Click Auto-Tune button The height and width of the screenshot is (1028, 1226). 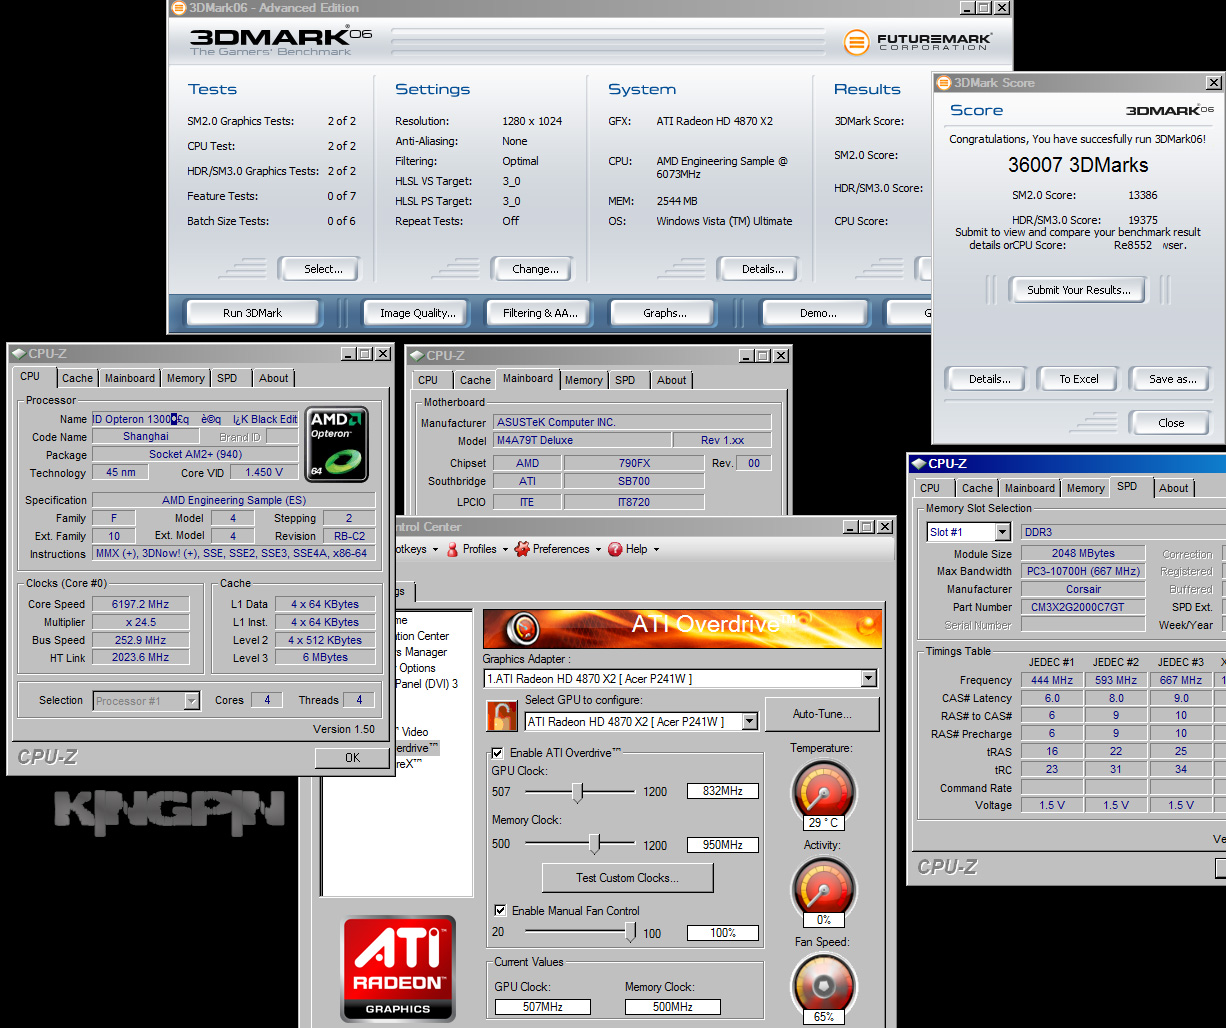(x=822, y=714)
